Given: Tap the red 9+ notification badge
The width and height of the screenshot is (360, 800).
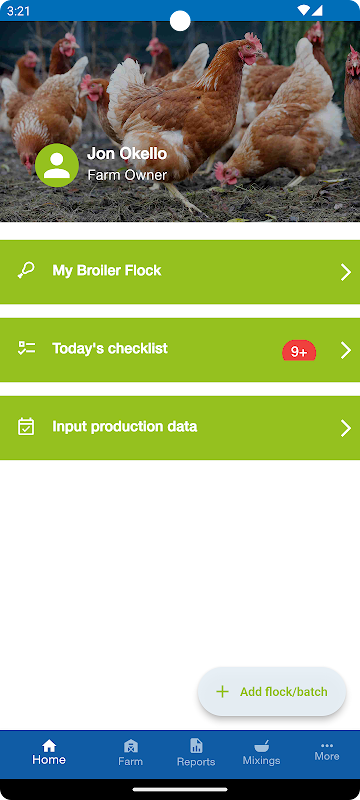Looking at the screenshot, I should click(299, 351).
